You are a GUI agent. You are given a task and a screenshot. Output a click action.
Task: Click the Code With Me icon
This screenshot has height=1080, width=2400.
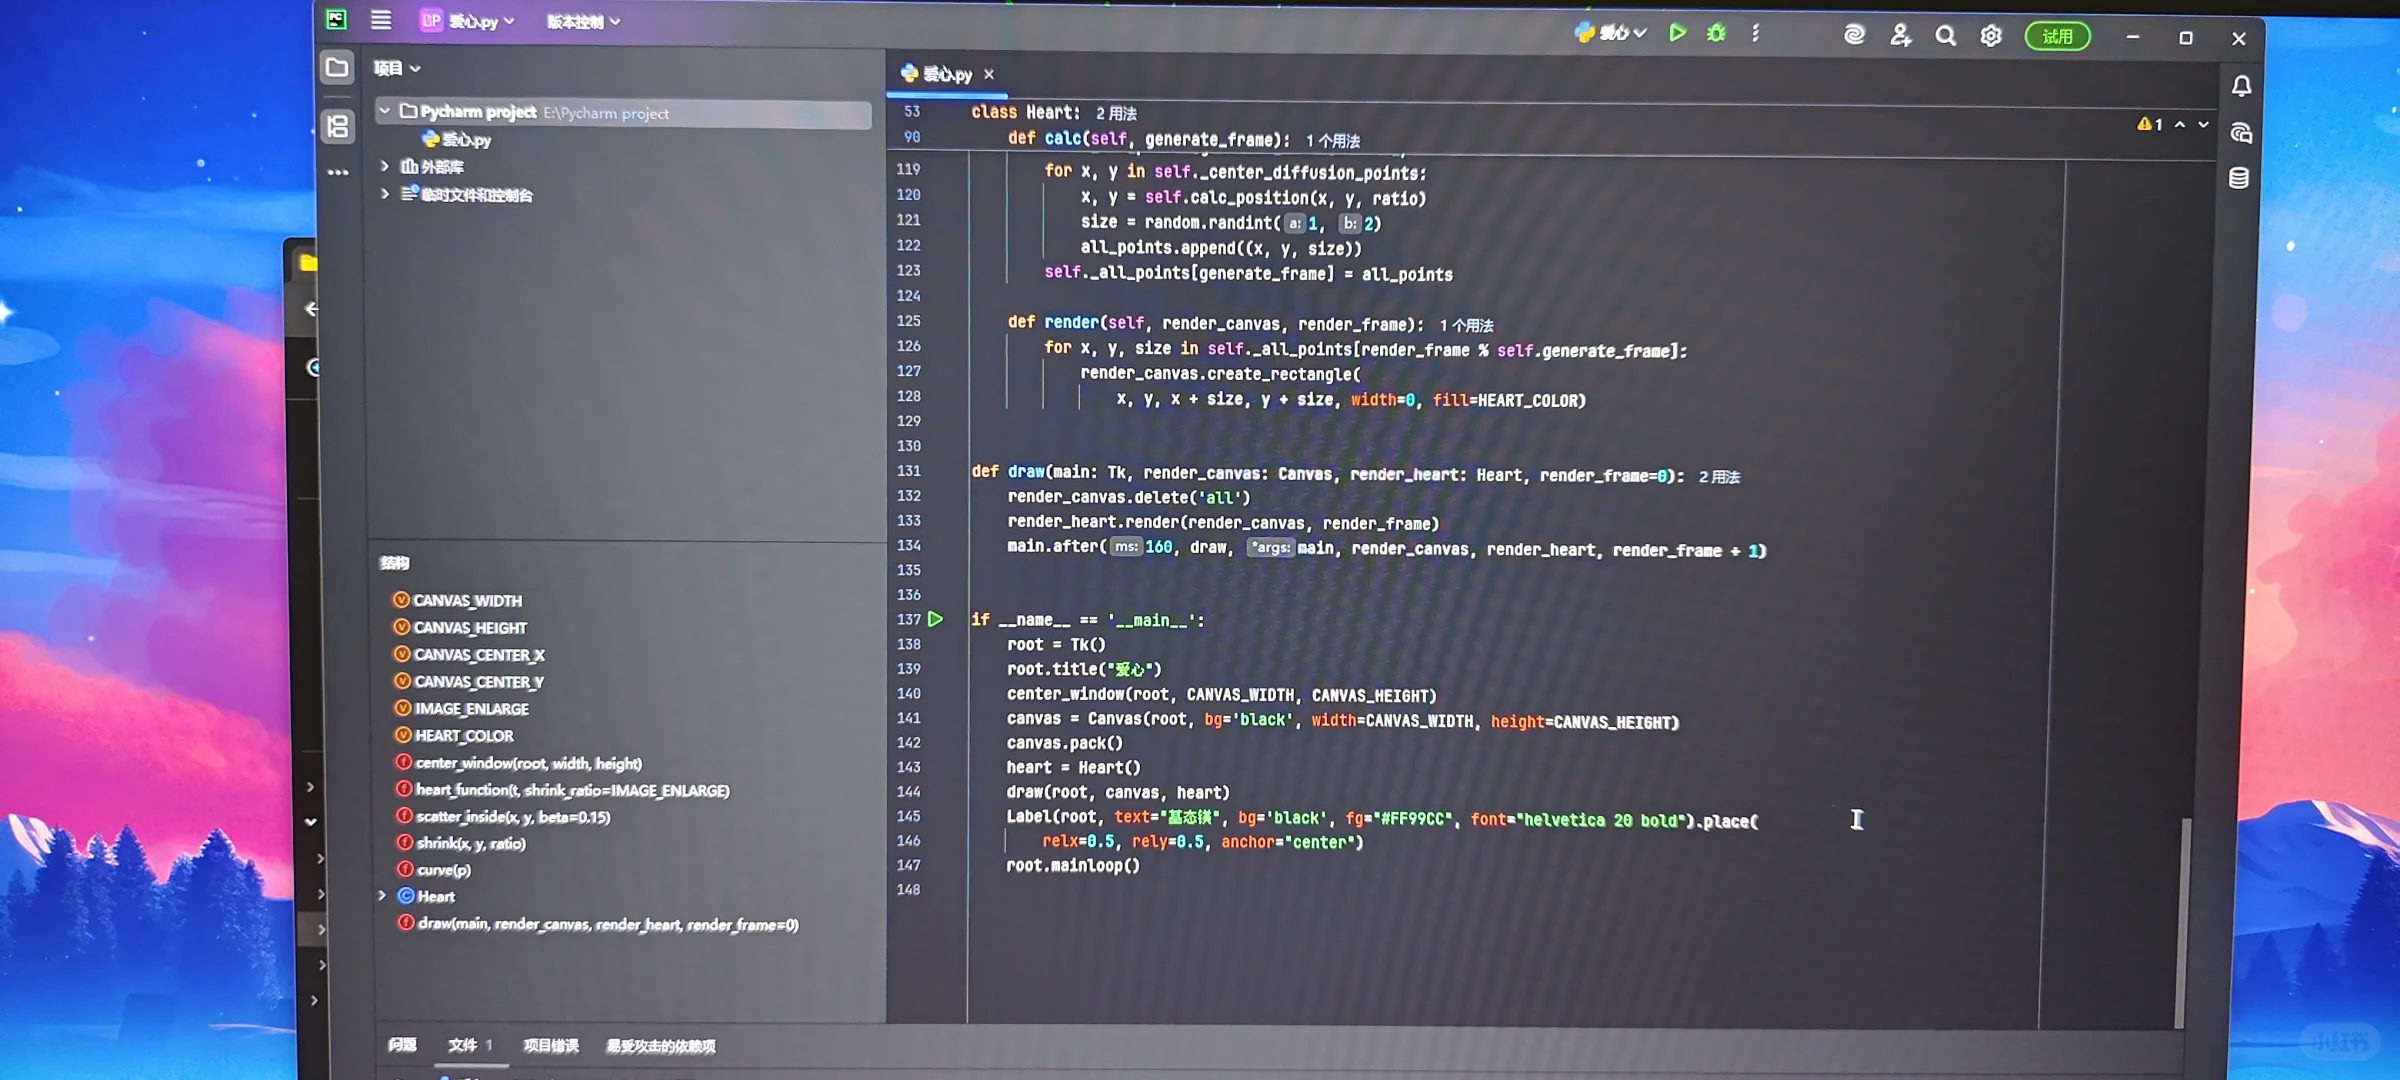click(1900, 36)
